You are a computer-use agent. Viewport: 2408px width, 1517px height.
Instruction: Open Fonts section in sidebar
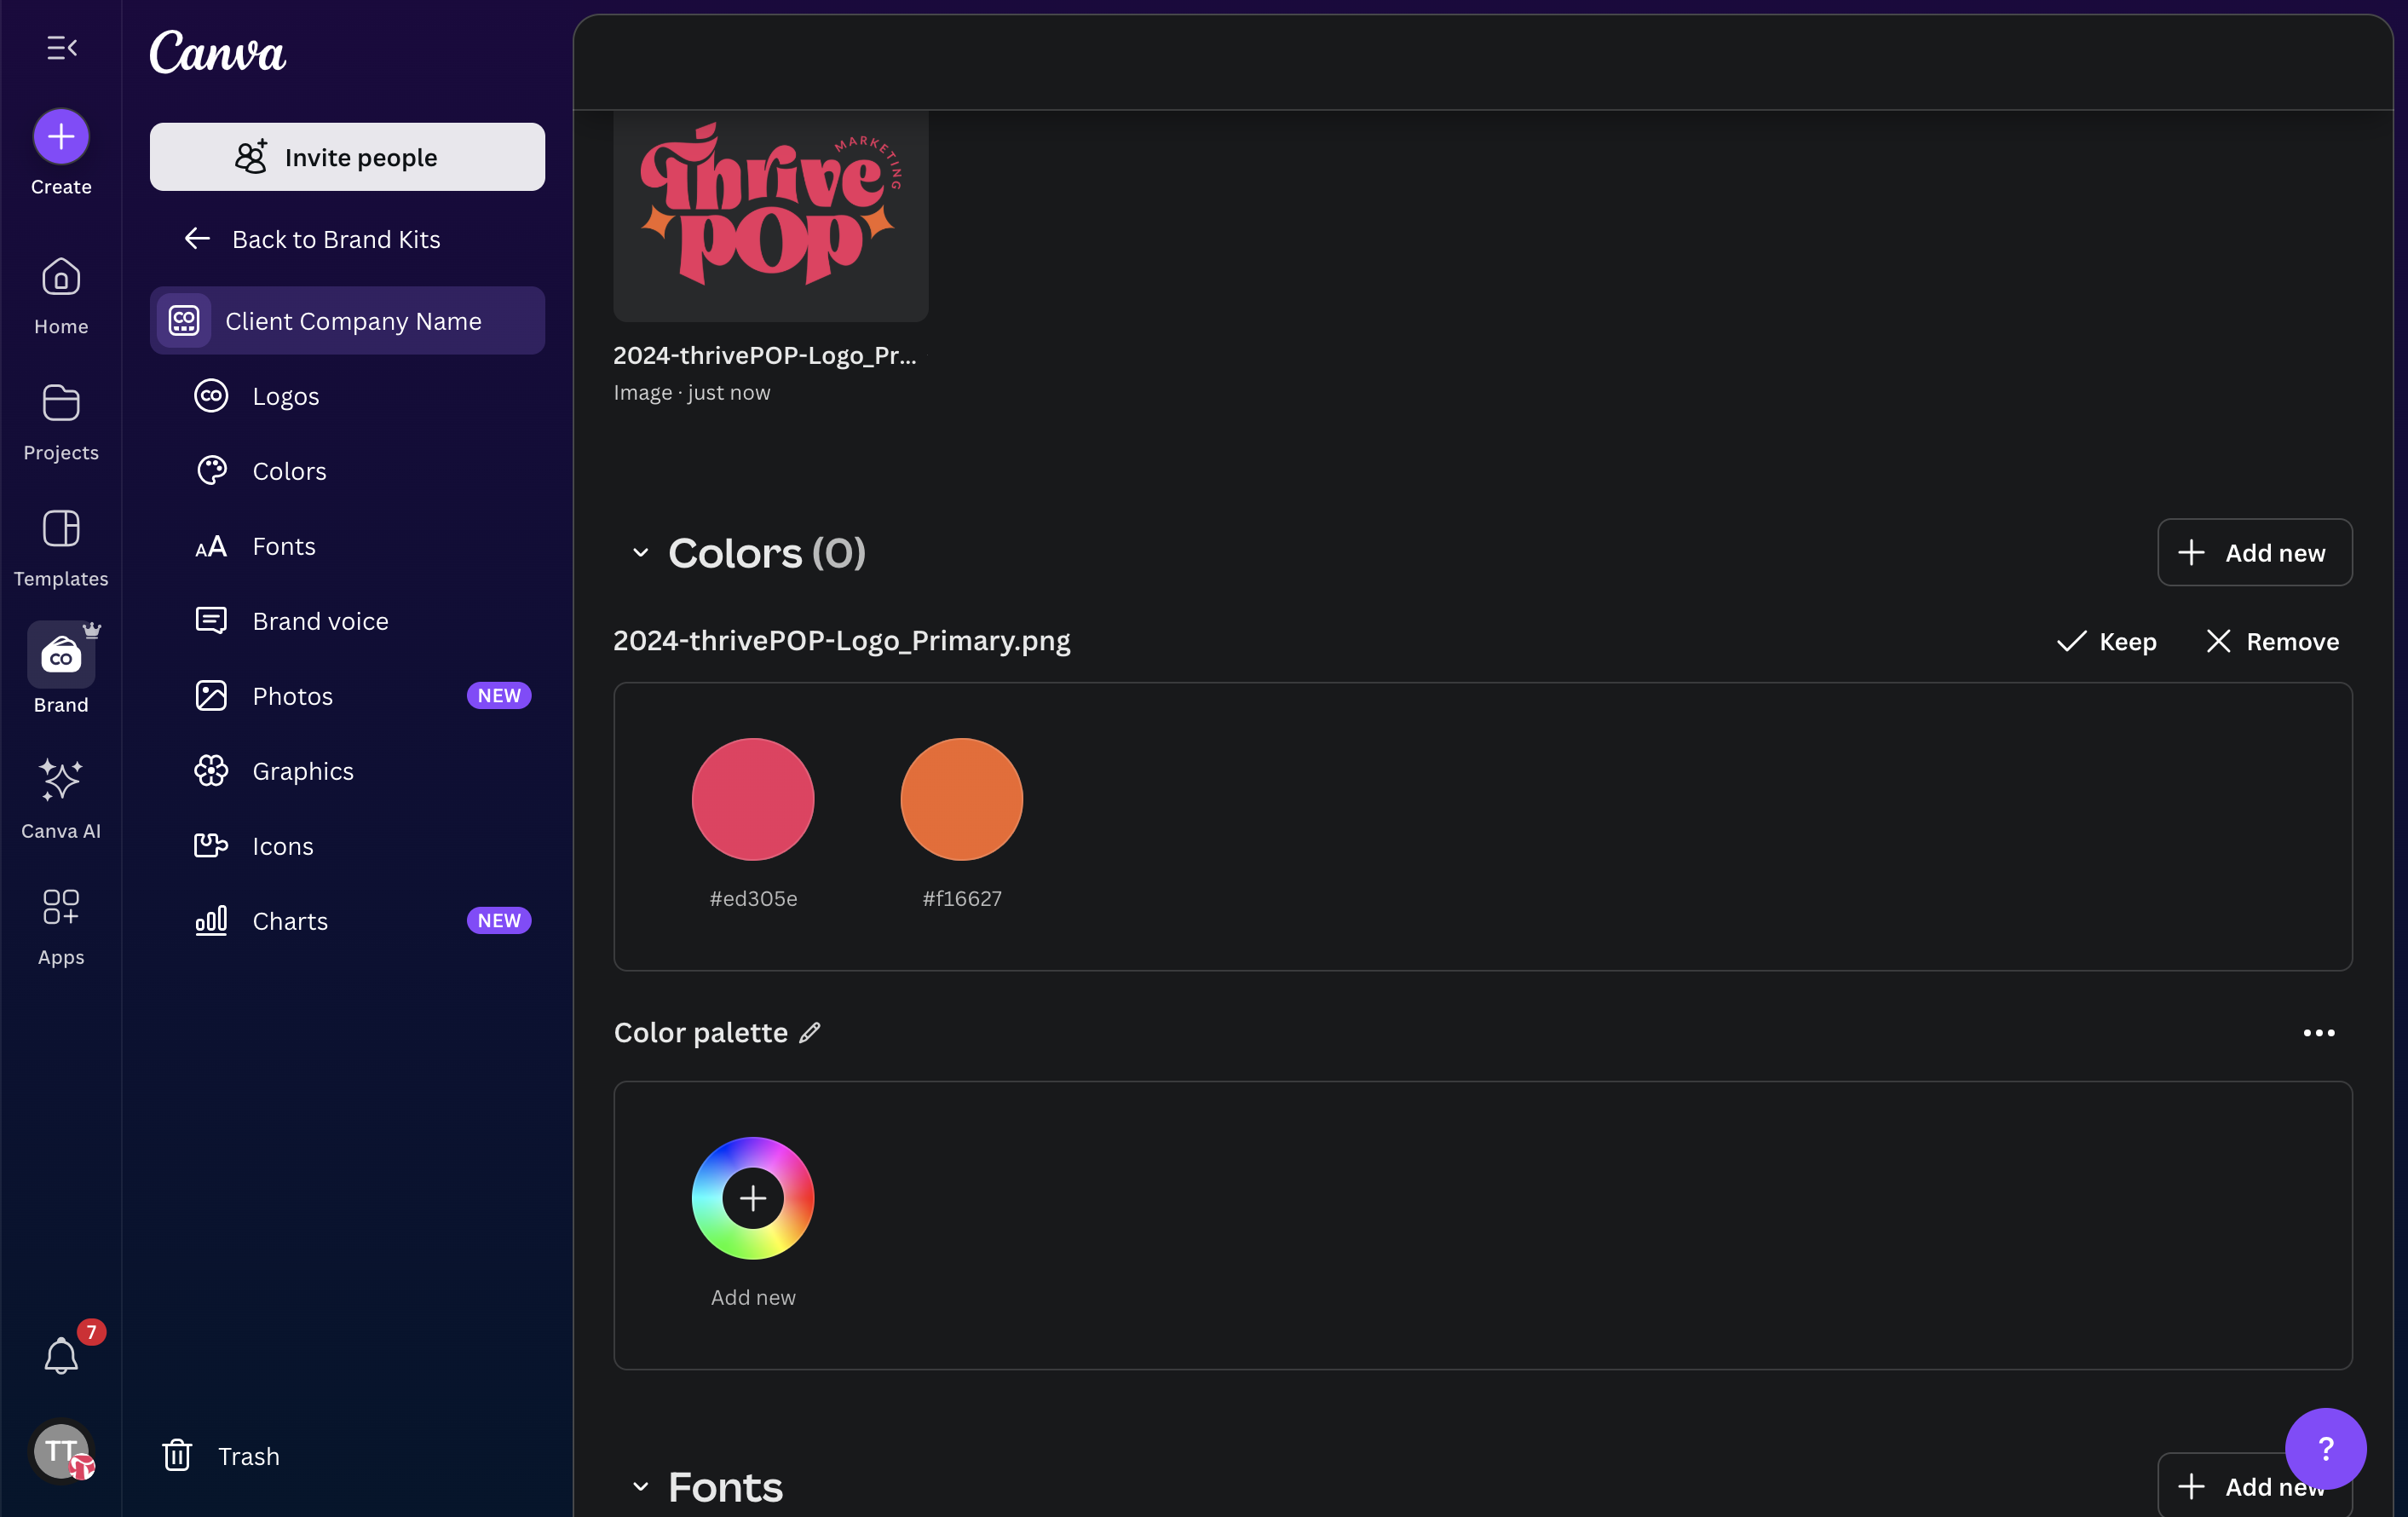pos(347,546)
